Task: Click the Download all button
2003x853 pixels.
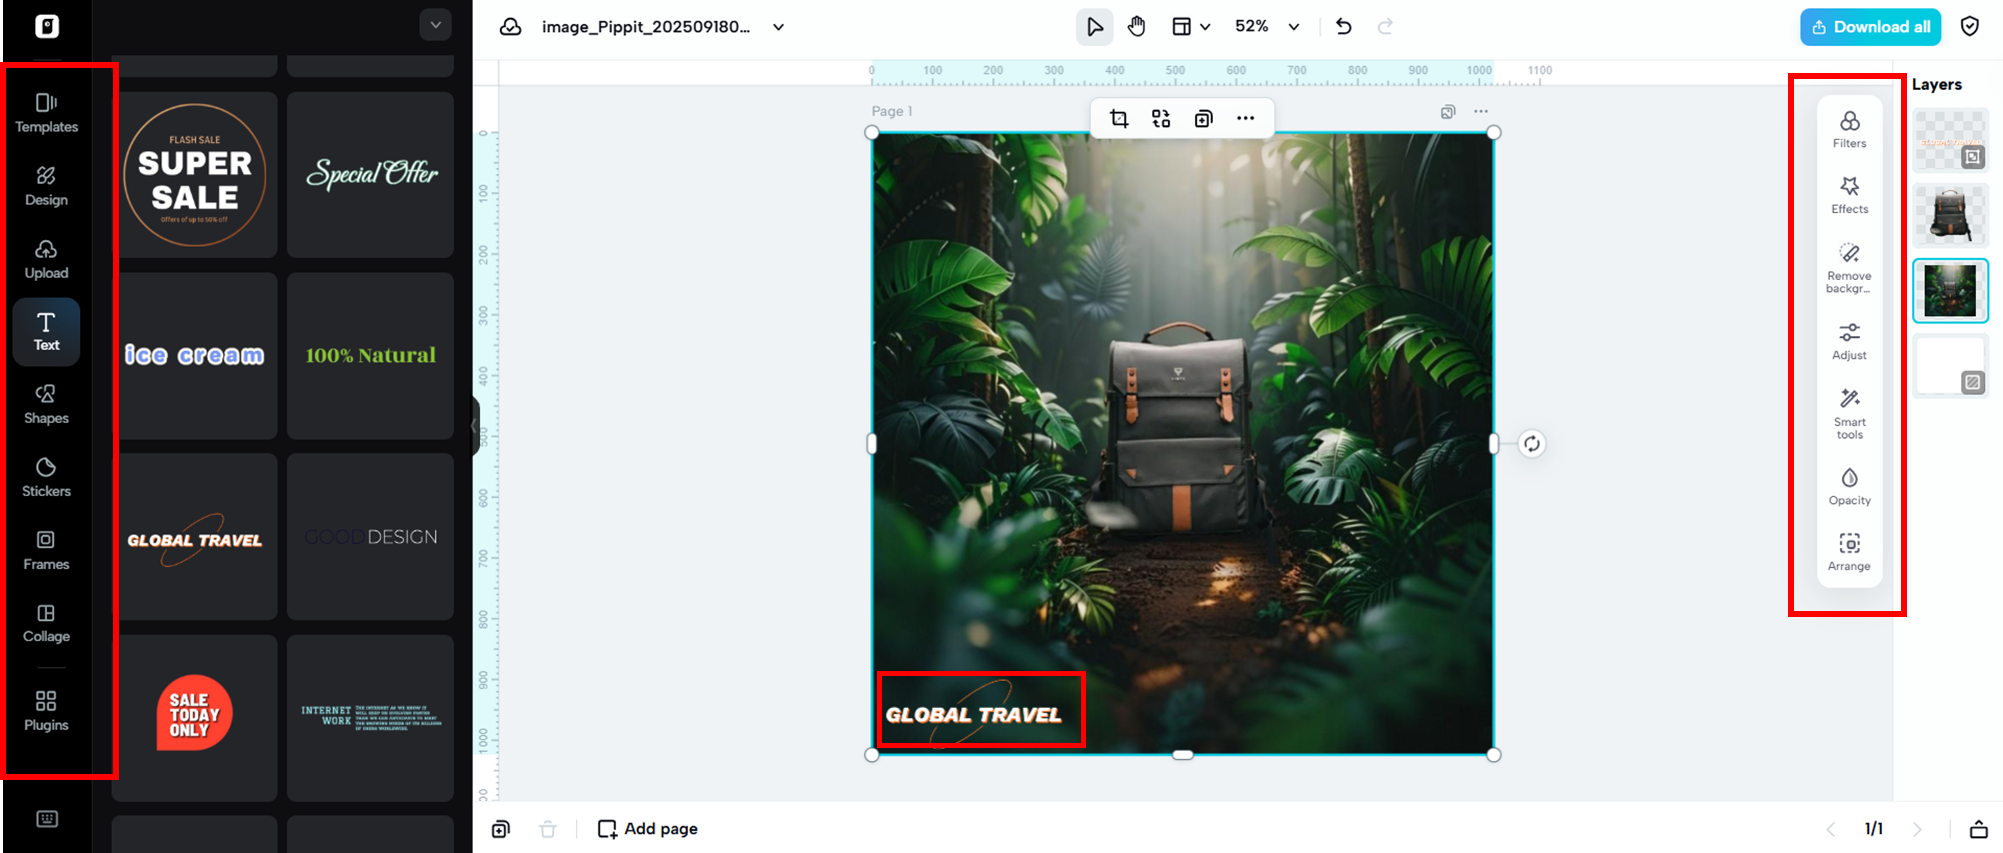Action: [x=1870, y=27]
